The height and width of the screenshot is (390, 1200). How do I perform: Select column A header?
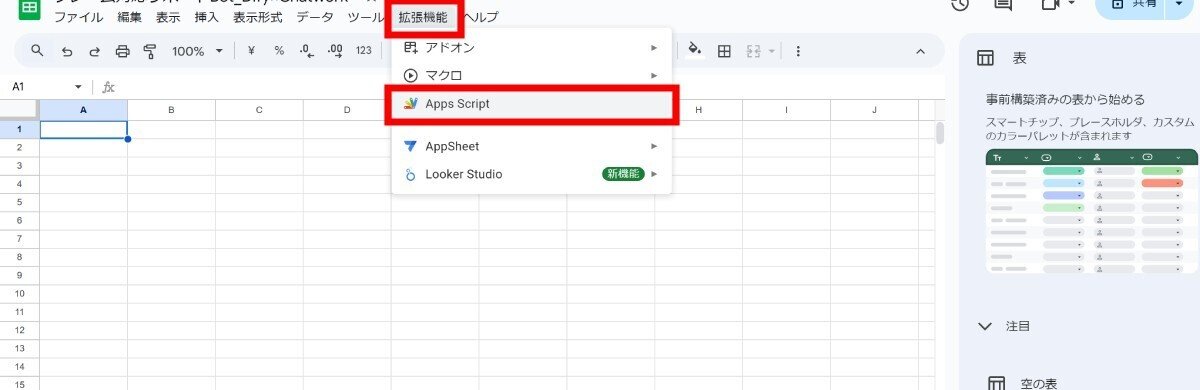tap(83, 110)
